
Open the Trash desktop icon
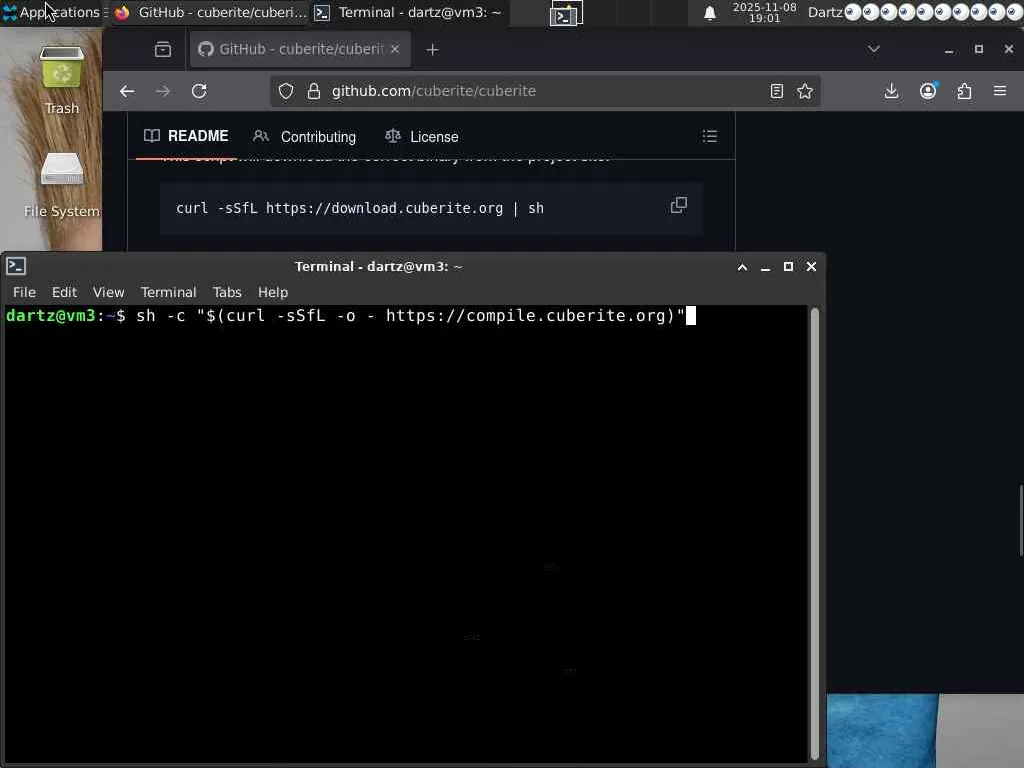tap(61, 80)
